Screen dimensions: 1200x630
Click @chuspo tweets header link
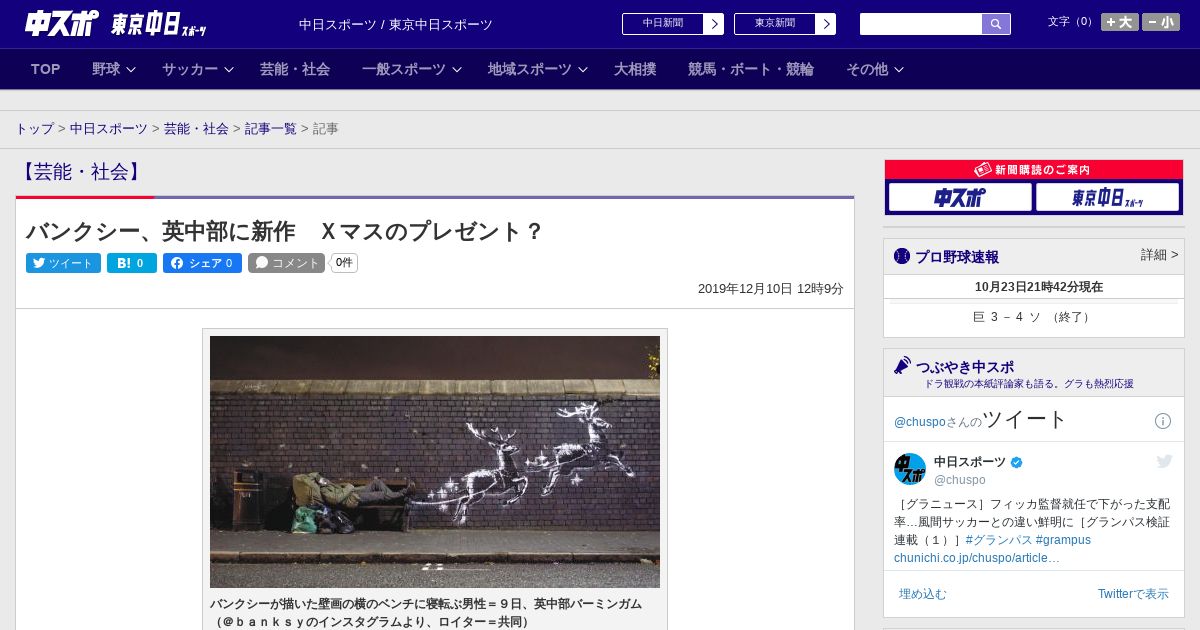(919, 422)
